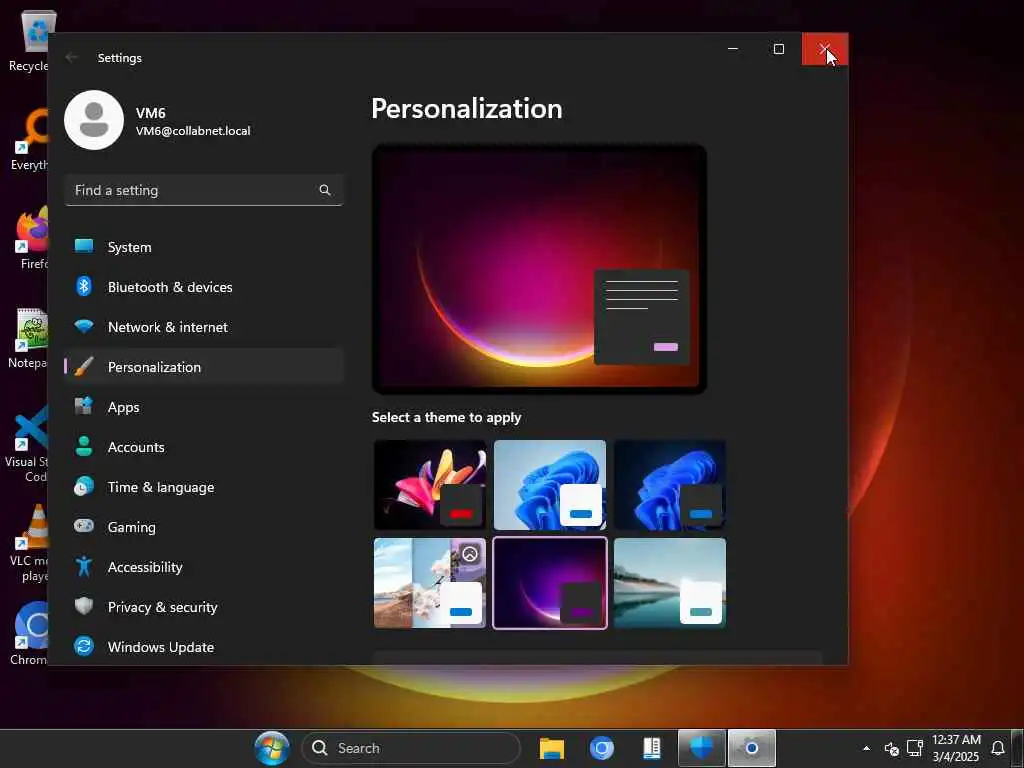Close the Settings window
This screenshot has height=768, width=1024.
click(x=825, y=49)
